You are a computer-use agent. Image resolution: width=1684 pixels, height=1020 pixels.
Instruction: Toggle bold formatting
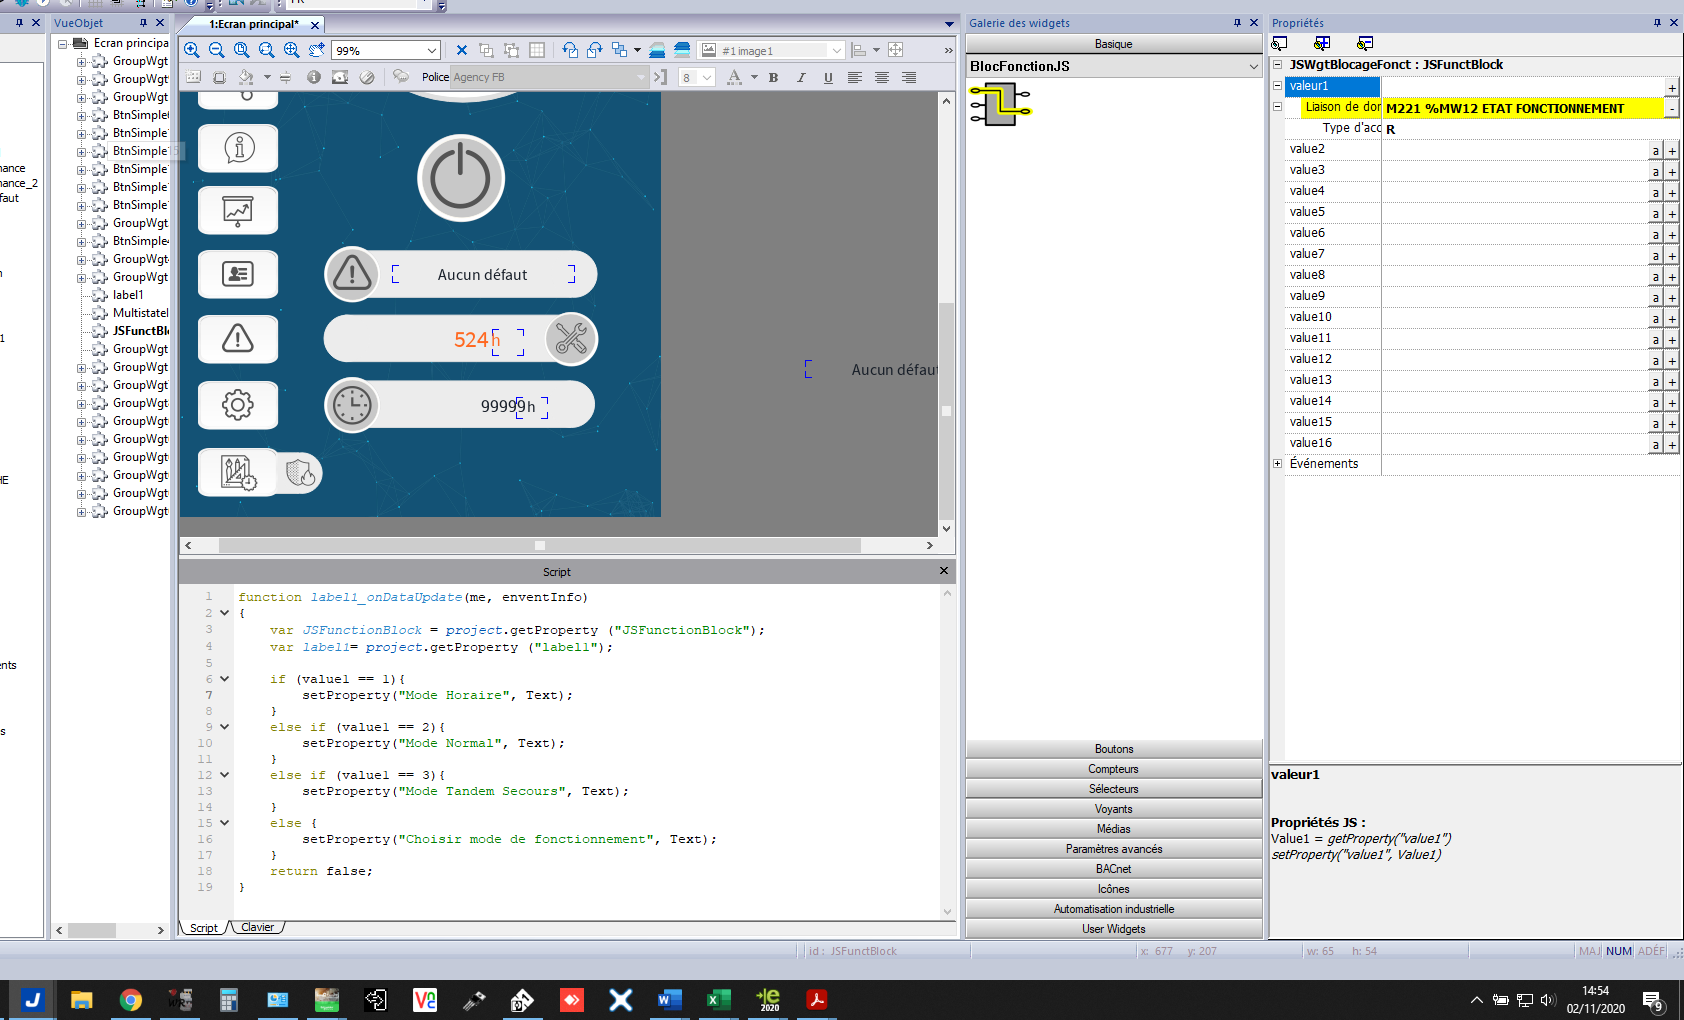[x=773, y=77]
